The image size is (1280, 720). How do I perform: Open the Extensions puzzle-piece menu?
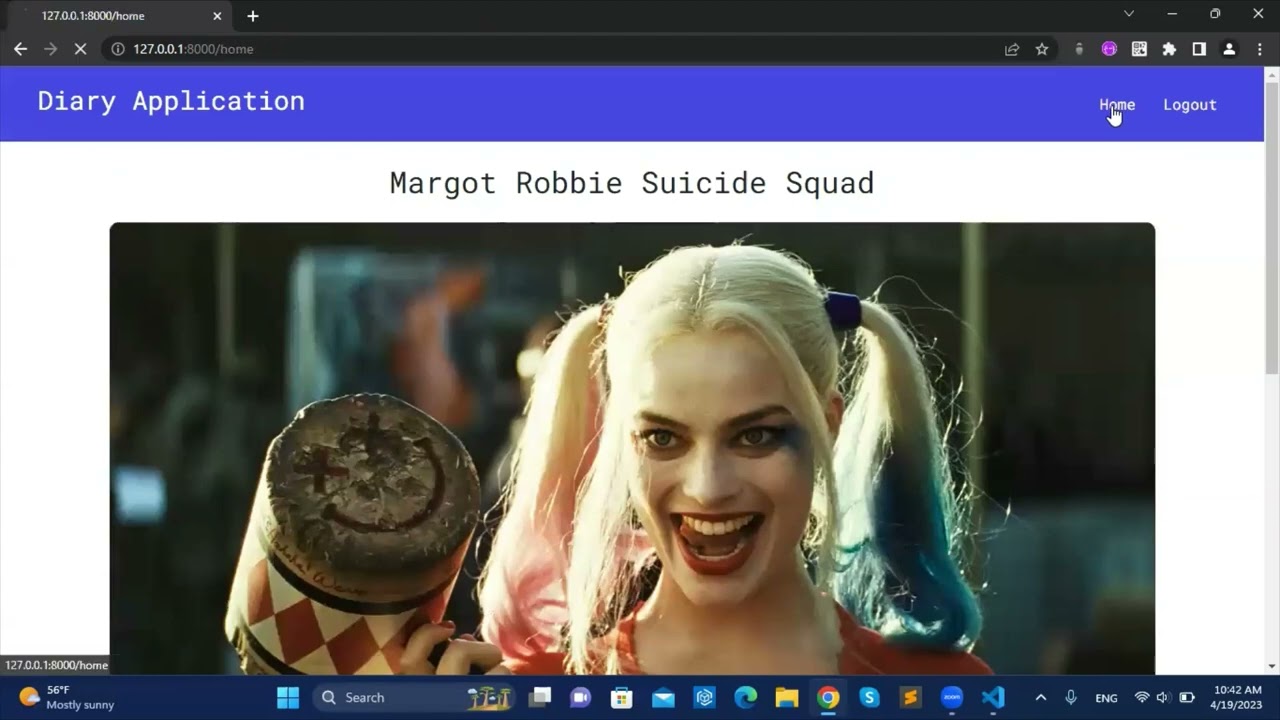click(1169, 49)
